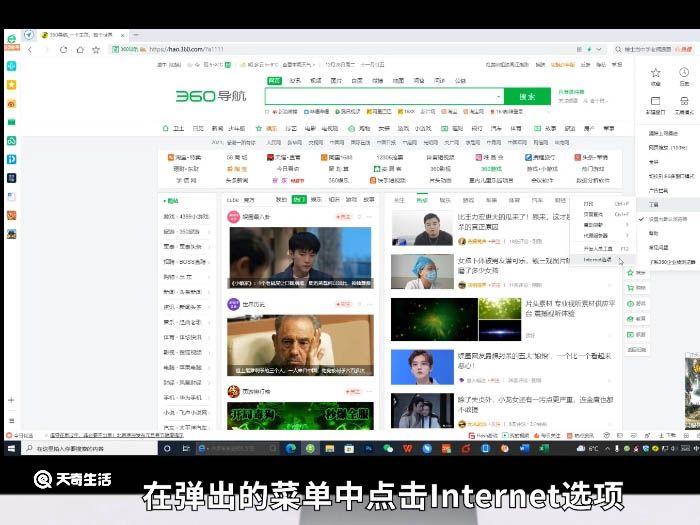Open news thumbnail of nurse in mask
Viewport: 700px width, 525px height.
[422, 271]
